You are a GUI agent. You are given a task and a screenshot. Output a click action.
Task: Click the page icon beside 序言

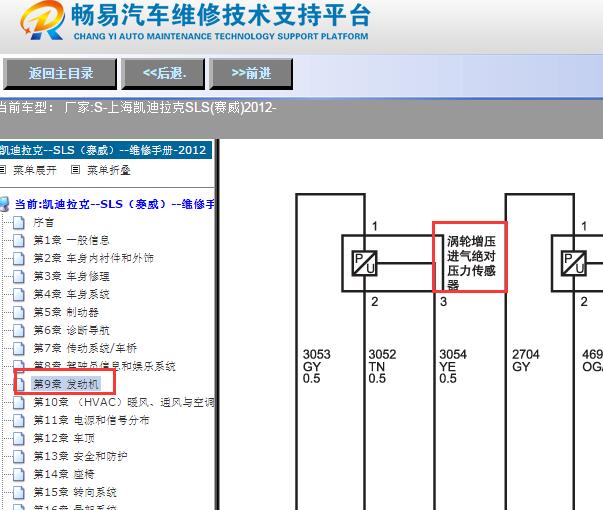(x=18, y=223)
